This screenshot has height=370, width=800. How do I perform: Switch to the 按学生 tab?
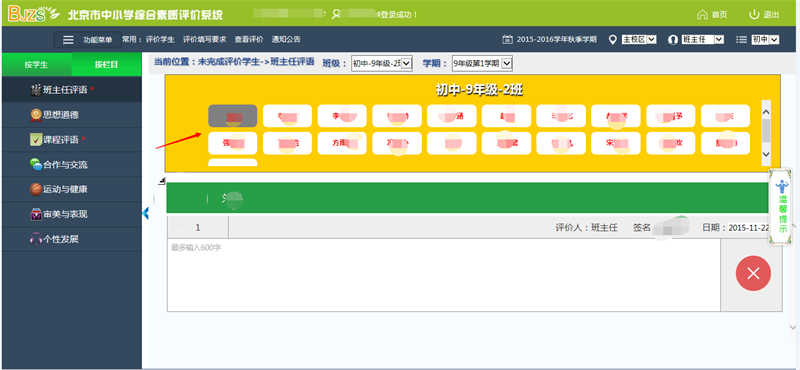point(36,64)
